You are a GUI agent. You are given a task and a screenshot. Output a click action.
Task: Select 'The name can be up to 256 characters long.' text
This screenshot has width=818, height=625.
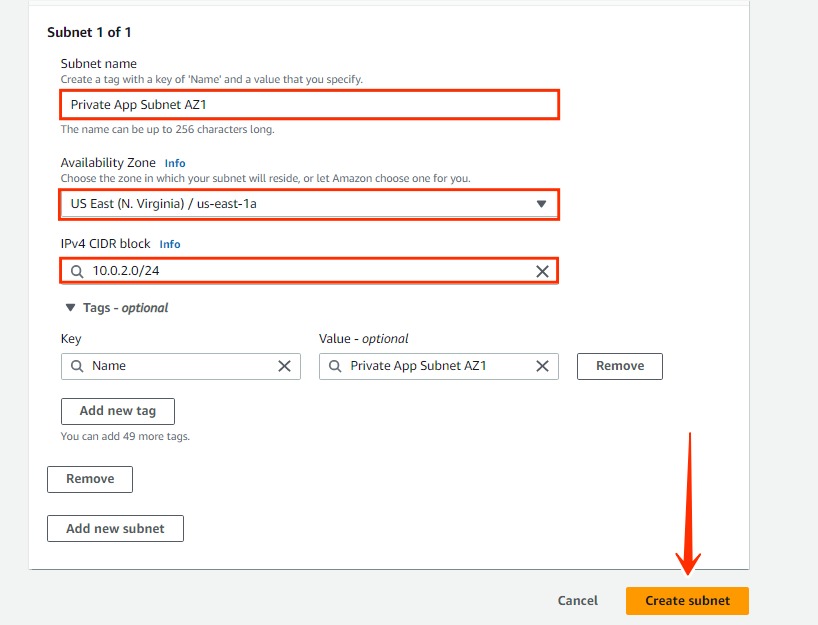(x=167, y=129)
